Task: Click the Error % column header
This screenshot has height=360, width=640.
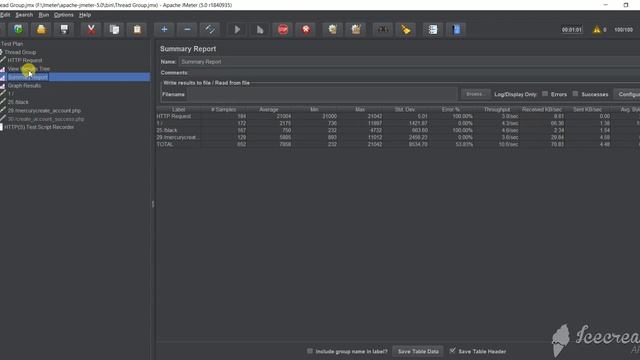Action: tap(451, 109)
